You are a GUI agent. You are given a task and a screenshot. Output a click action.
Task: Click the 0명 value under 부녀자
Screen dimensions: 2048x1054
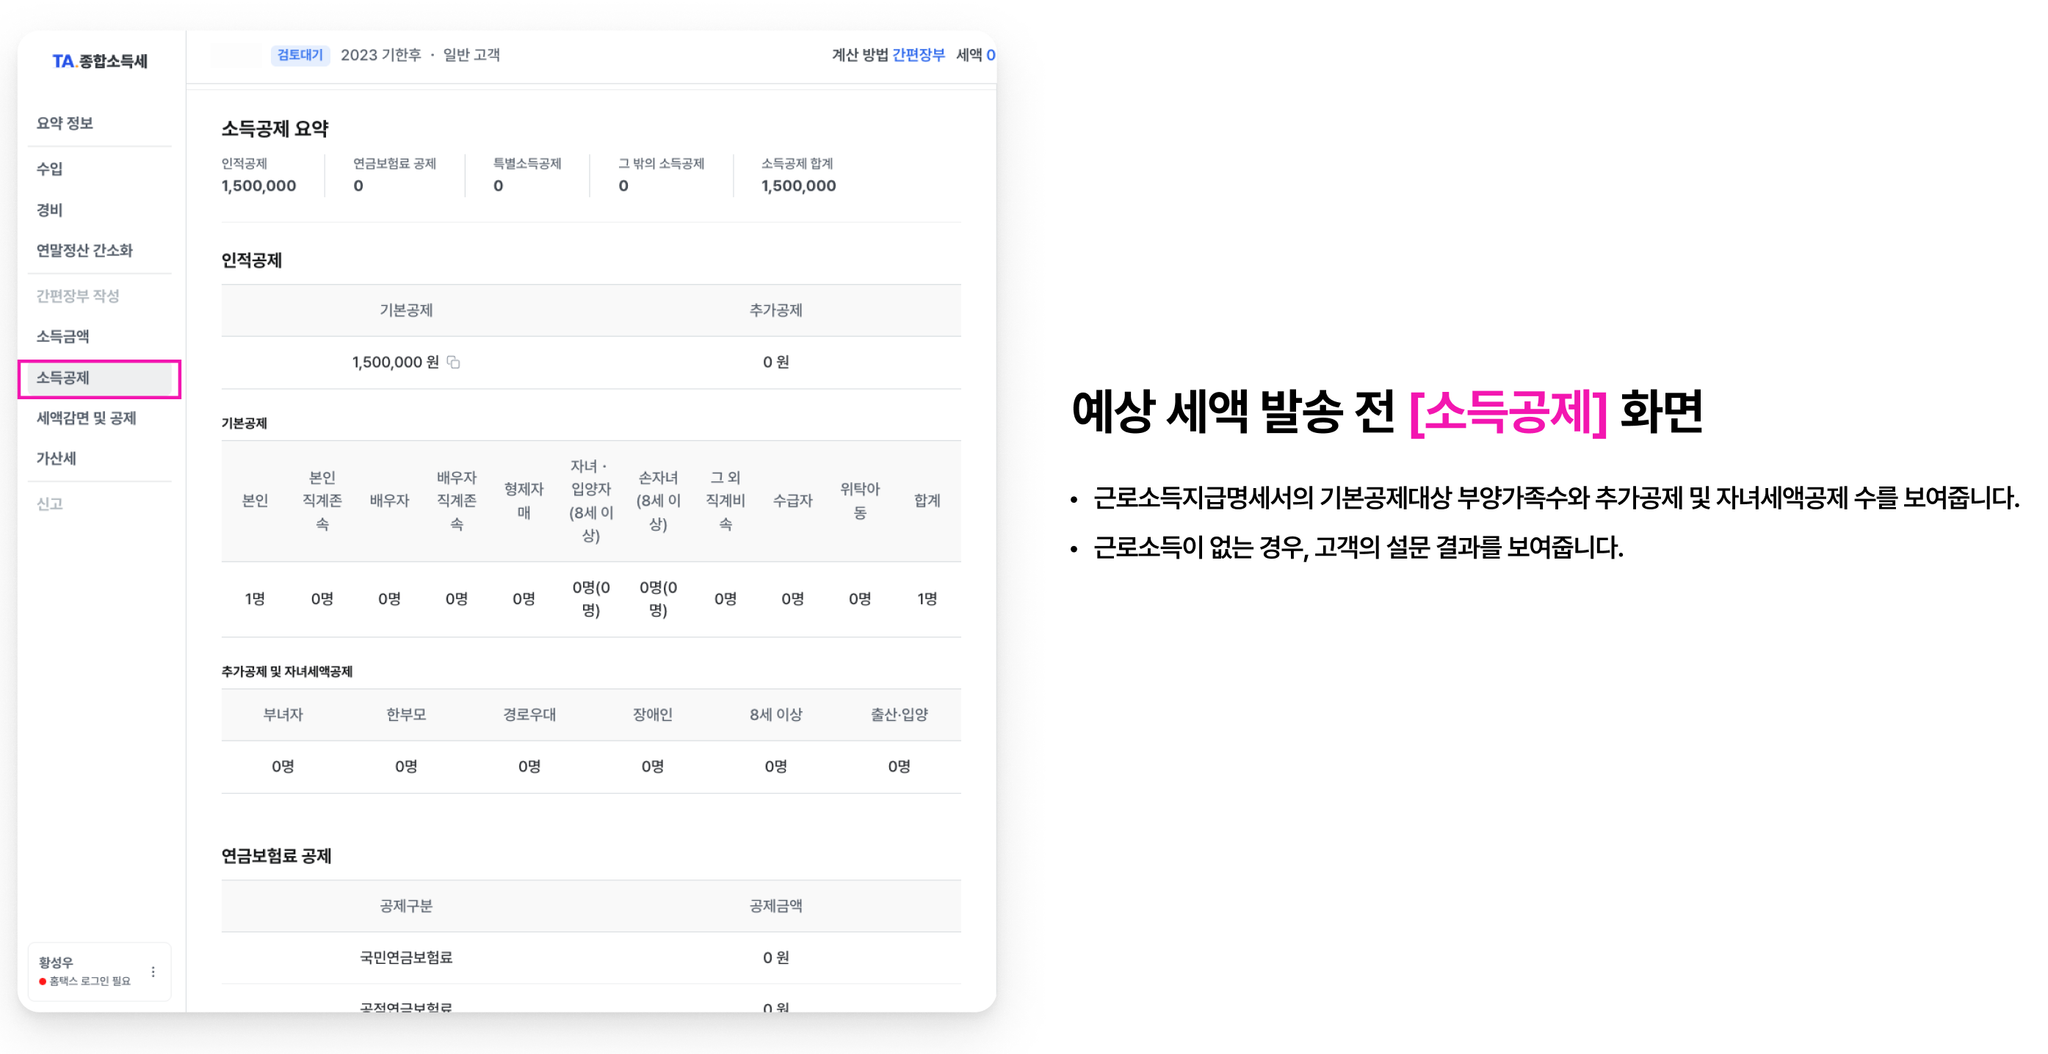click(x=283, y=767)
